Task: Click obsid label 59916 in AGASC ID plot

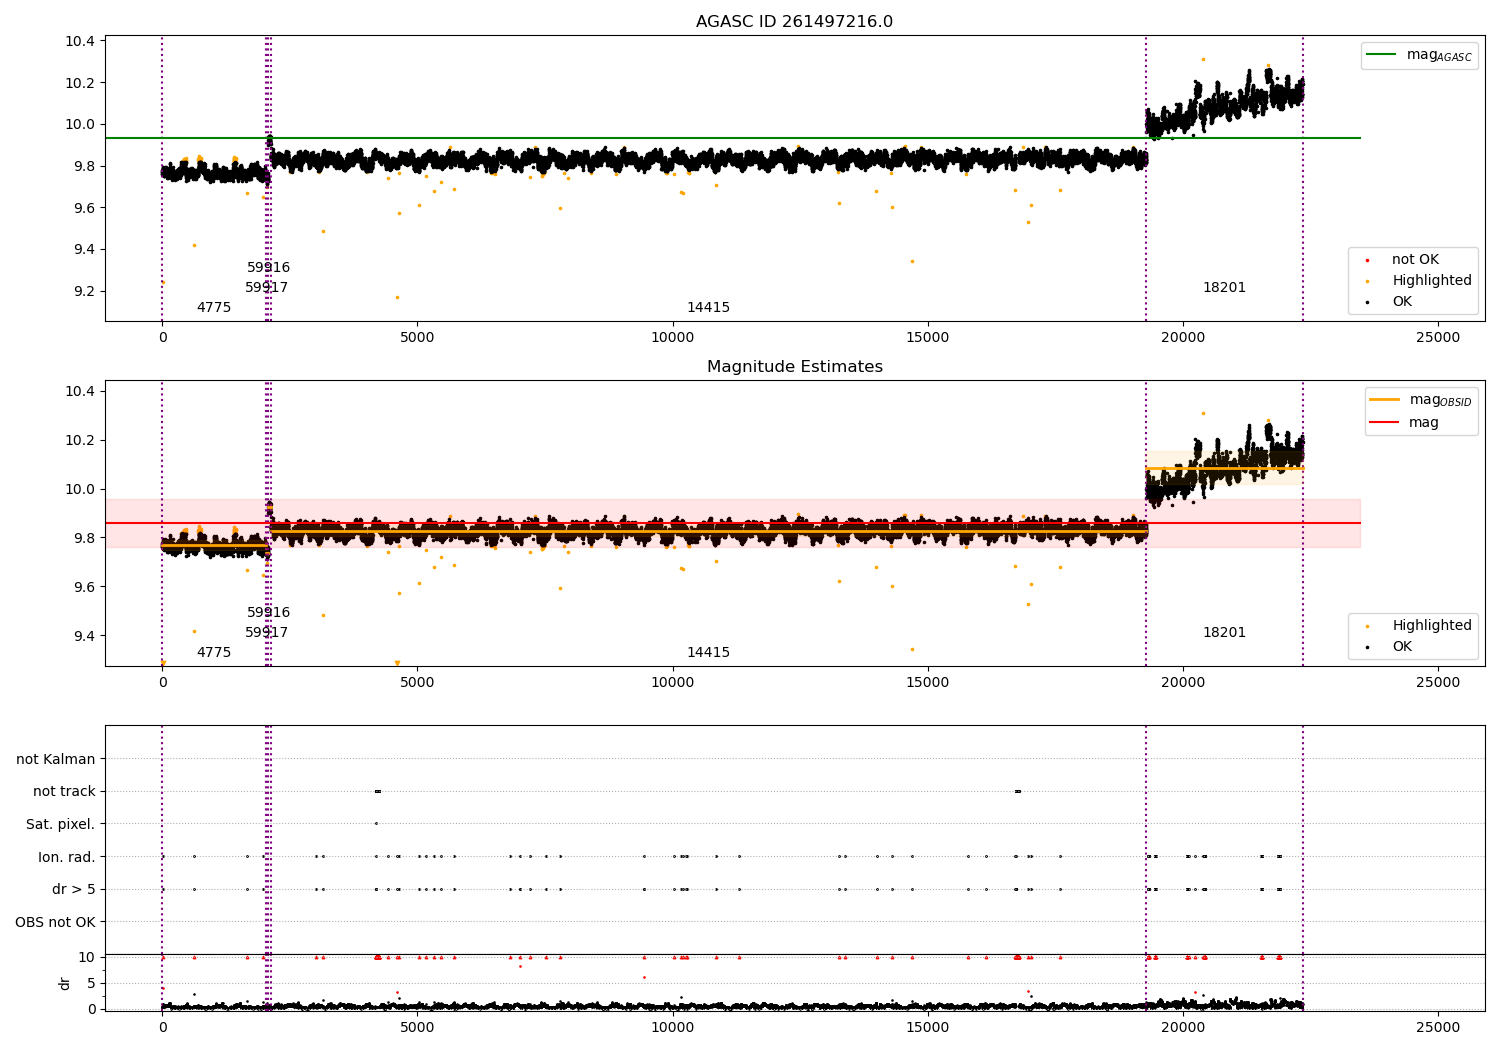Action: [x=268, y=268]
